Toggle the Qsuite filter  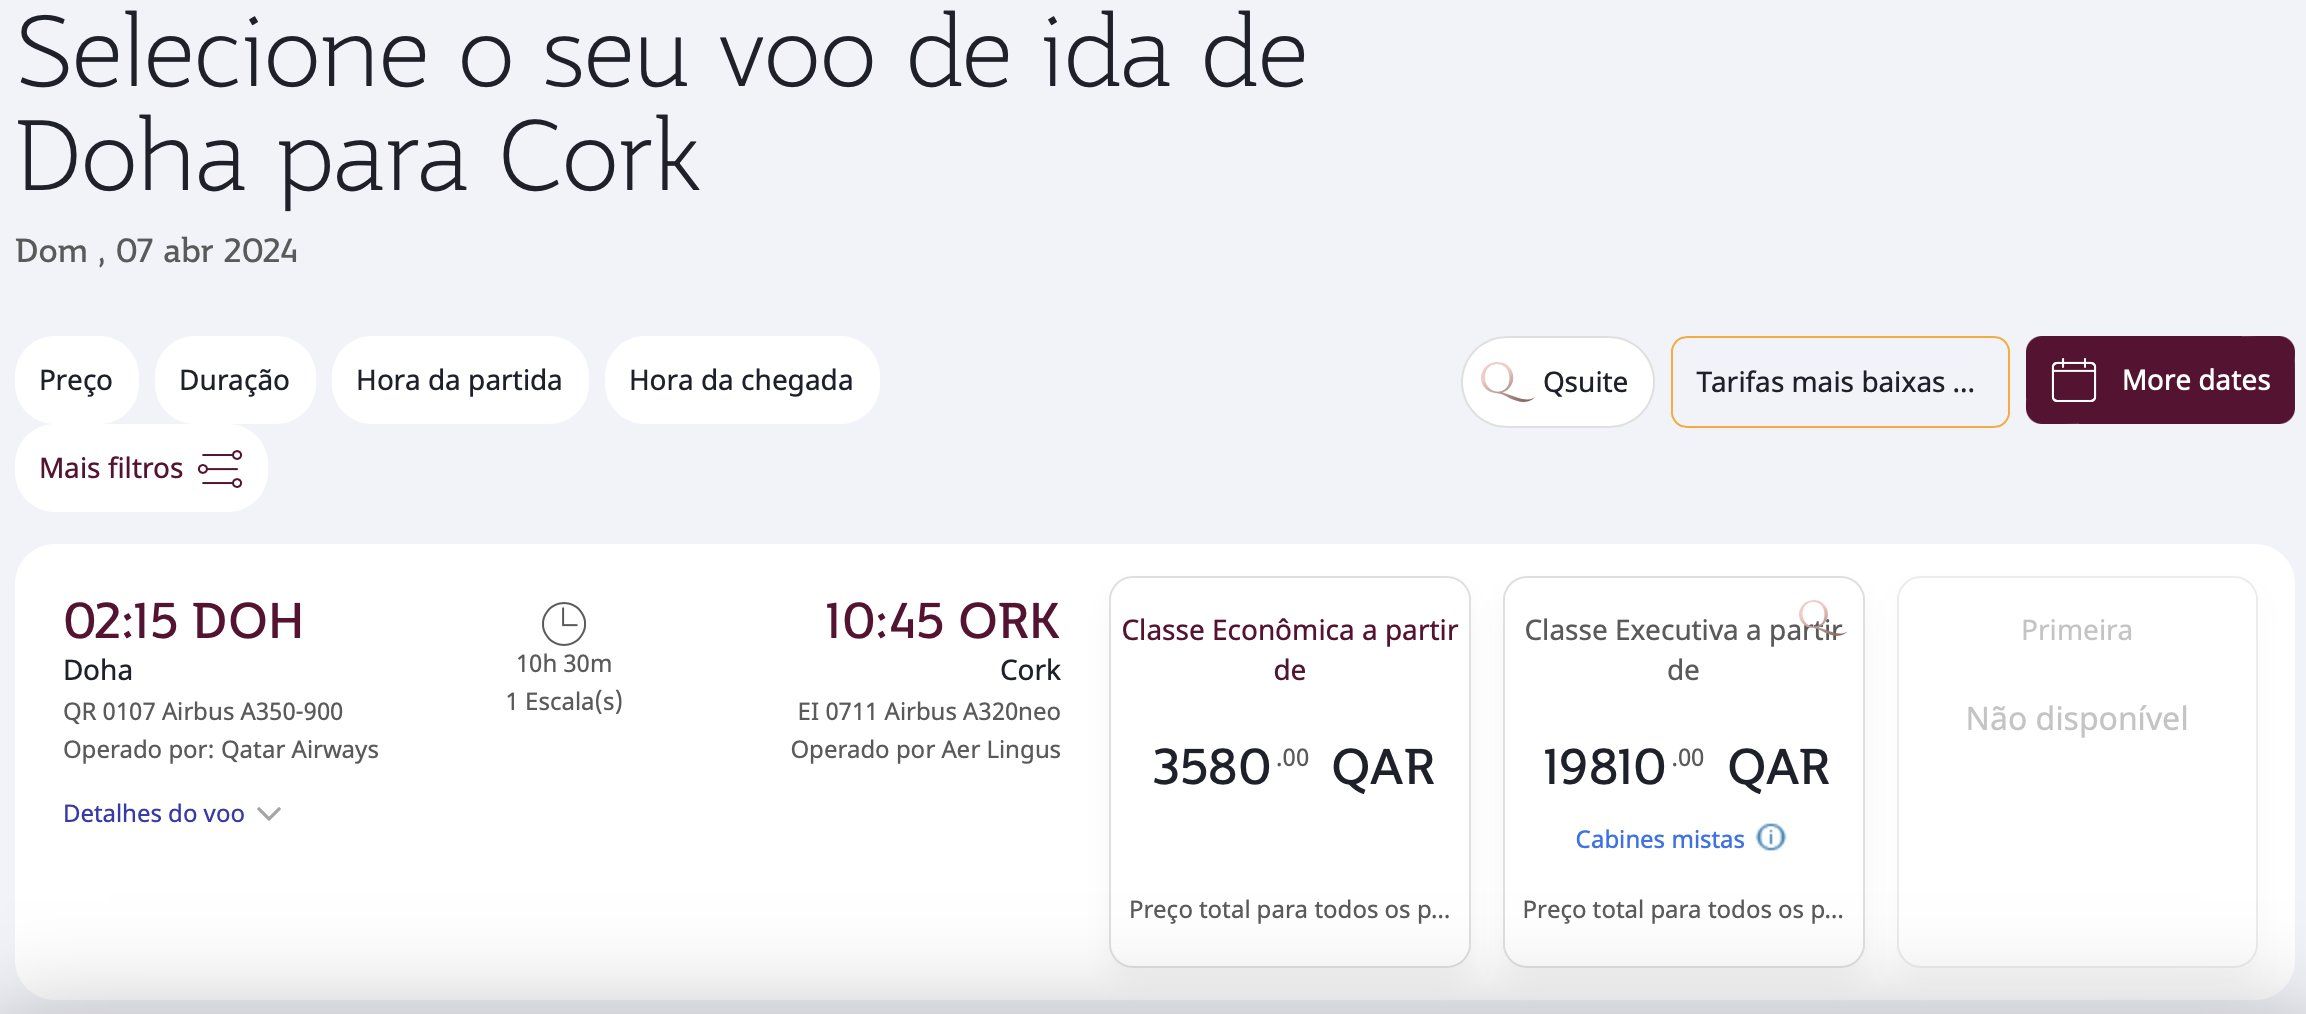tap(1557, 382)
